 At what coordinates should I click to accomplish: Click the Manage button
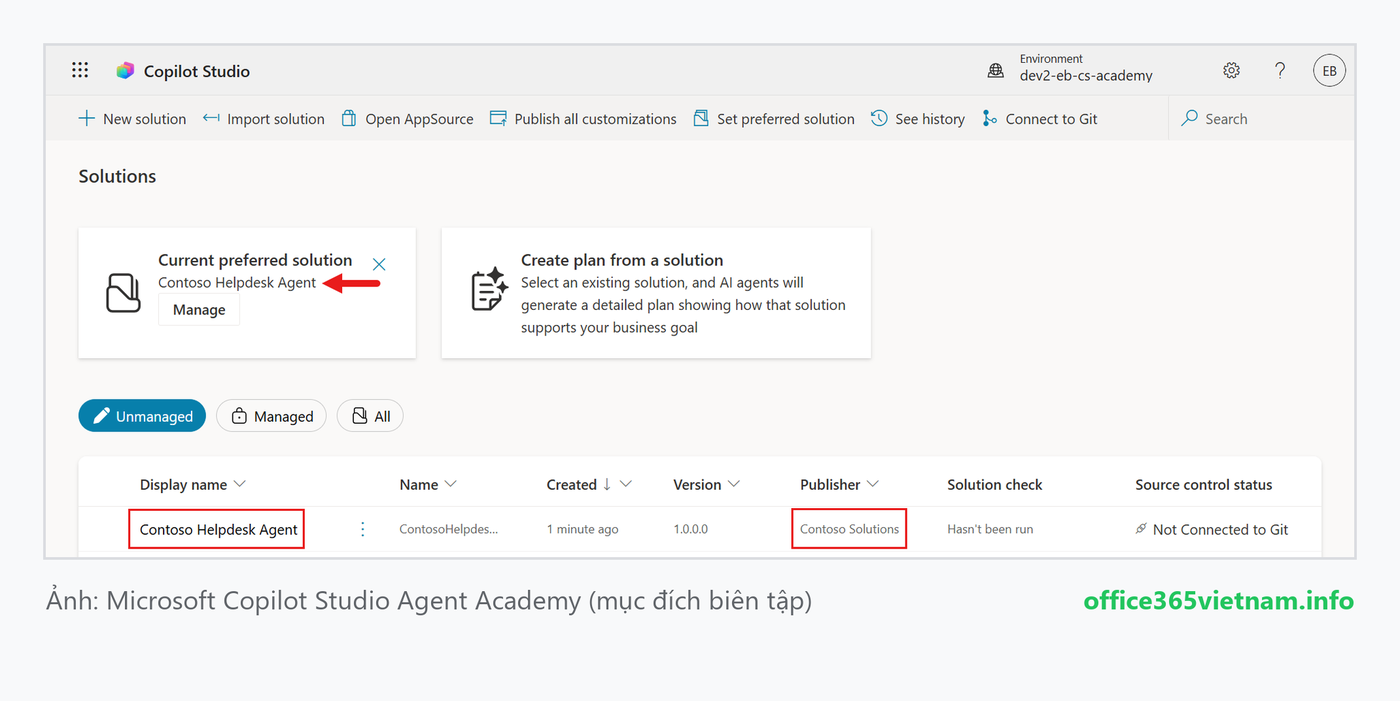[x=199, y=310]
